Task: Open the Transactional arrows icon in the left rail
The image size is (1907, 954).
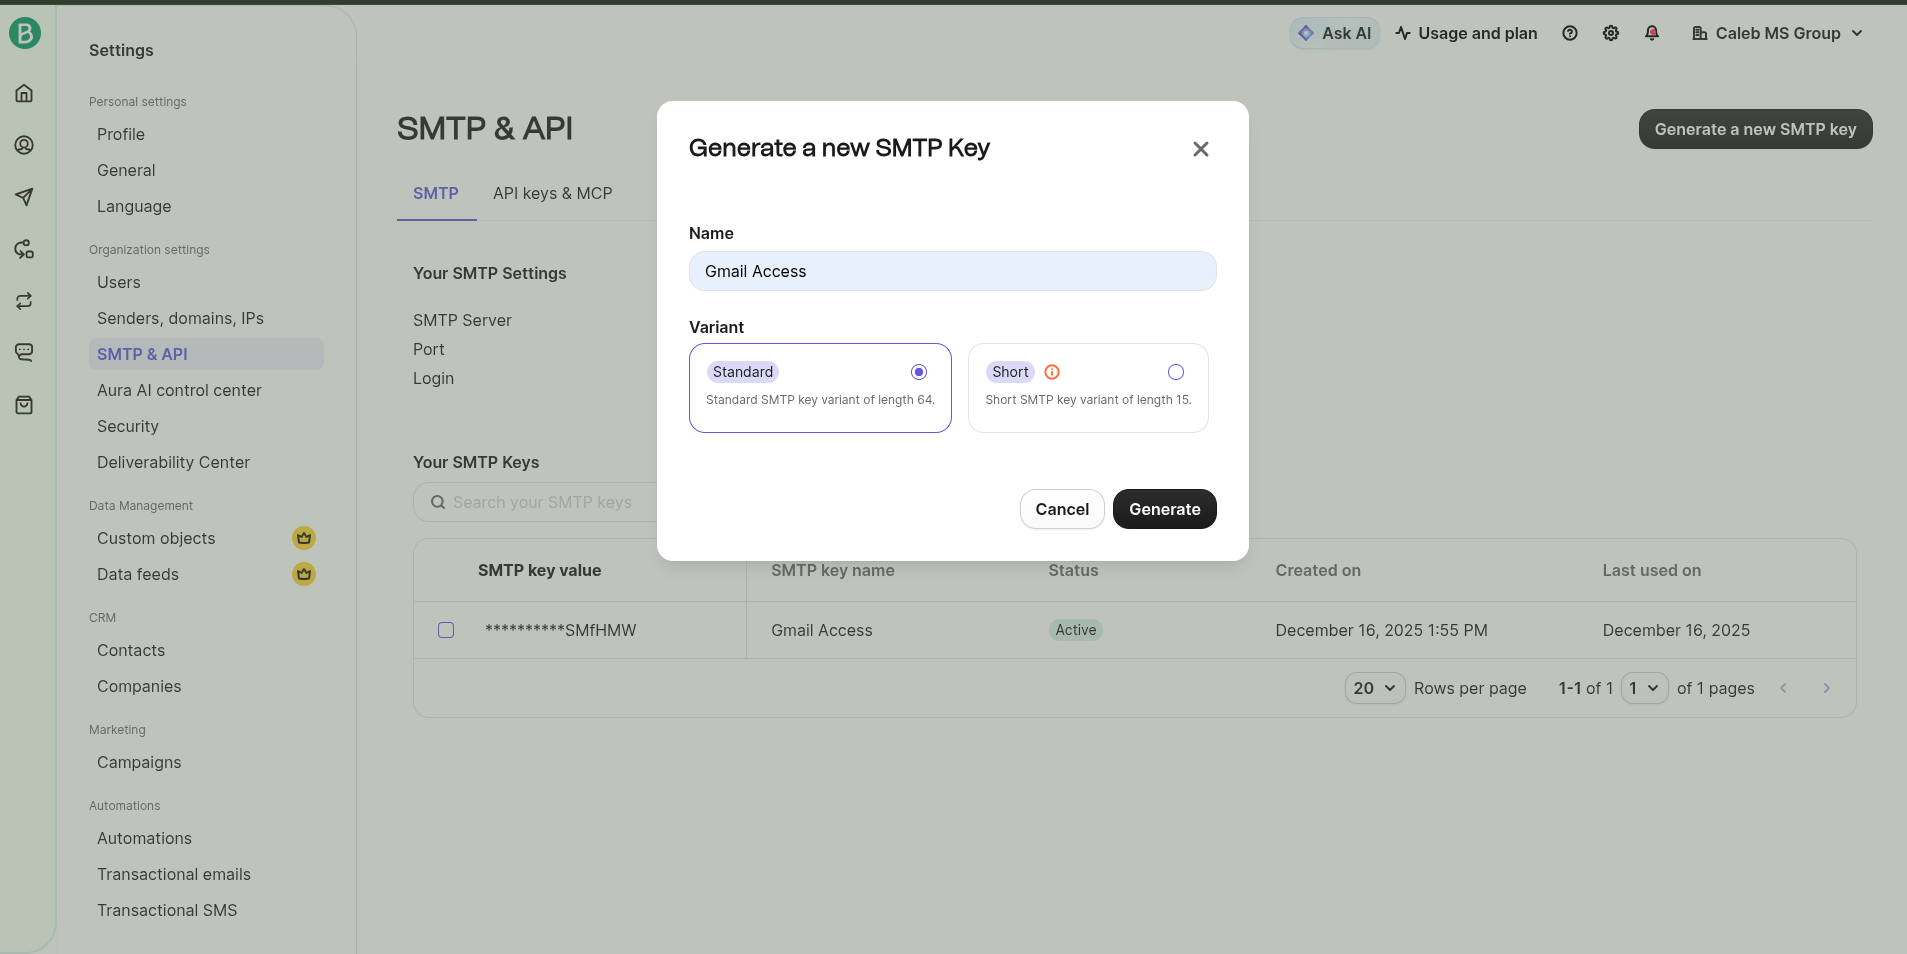Action: coord(25,301)
